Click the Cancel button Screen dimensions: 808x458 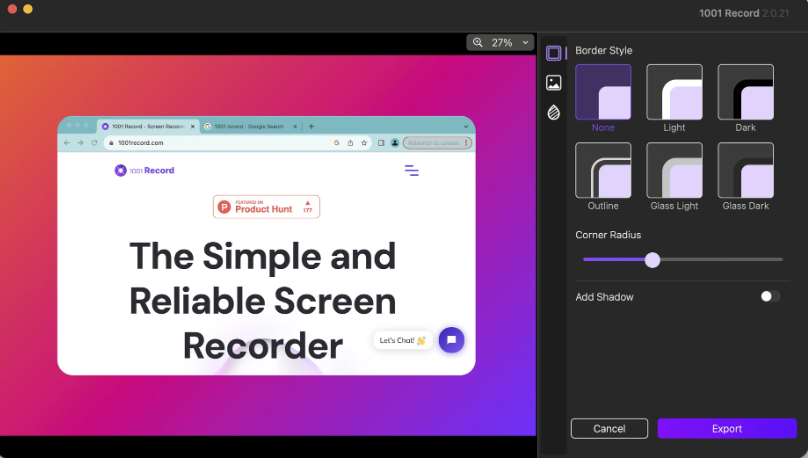[x=609, y=429]
